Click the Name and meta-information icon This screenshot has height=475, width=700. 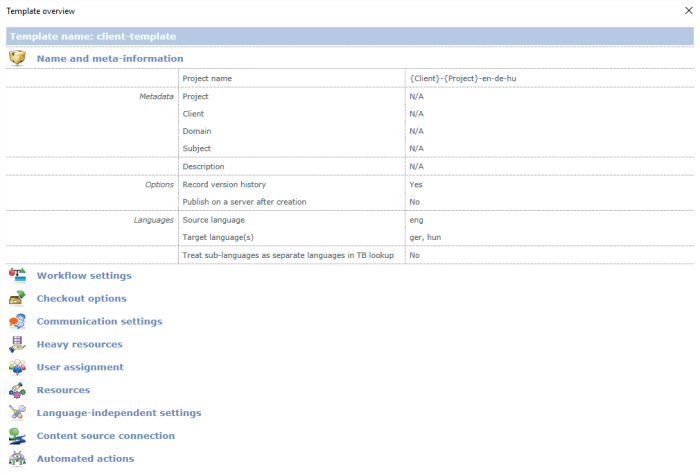(x=17, y=59)
